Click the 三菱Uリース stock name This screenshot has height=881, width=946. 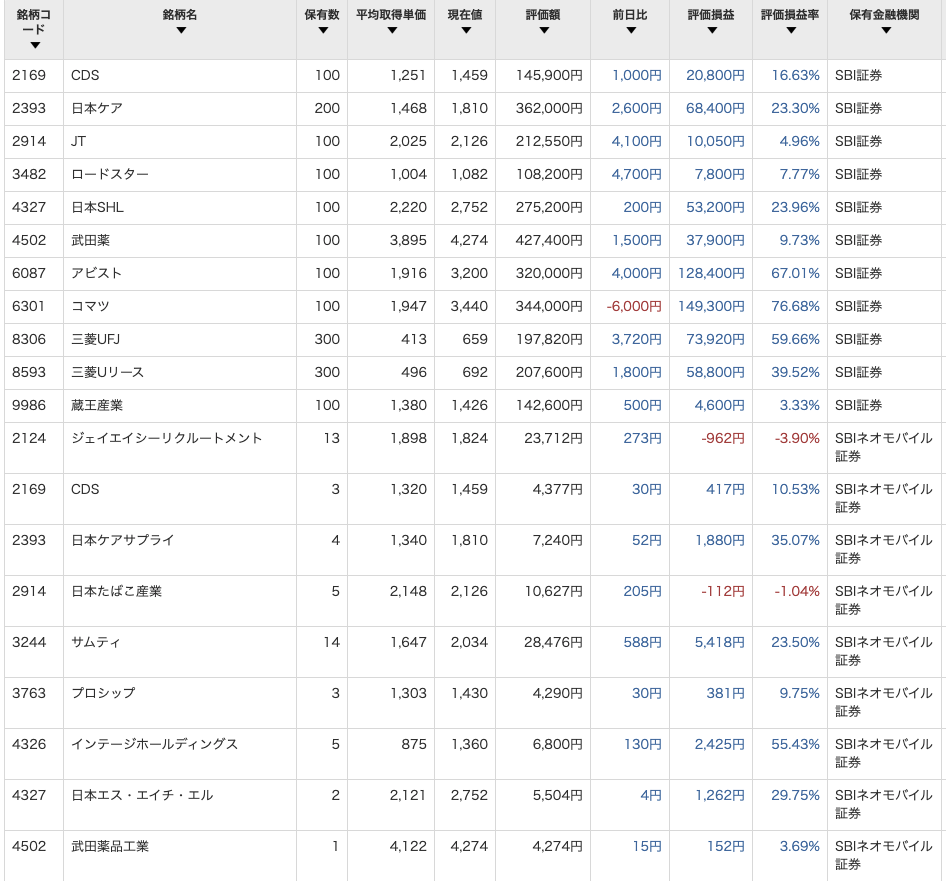click(107, 372)
